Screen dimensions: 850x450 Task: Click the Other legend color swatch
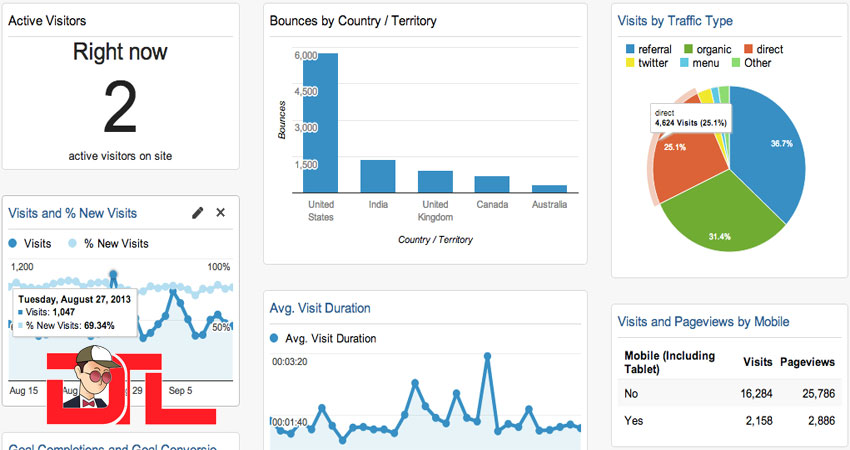pos(736,62)
